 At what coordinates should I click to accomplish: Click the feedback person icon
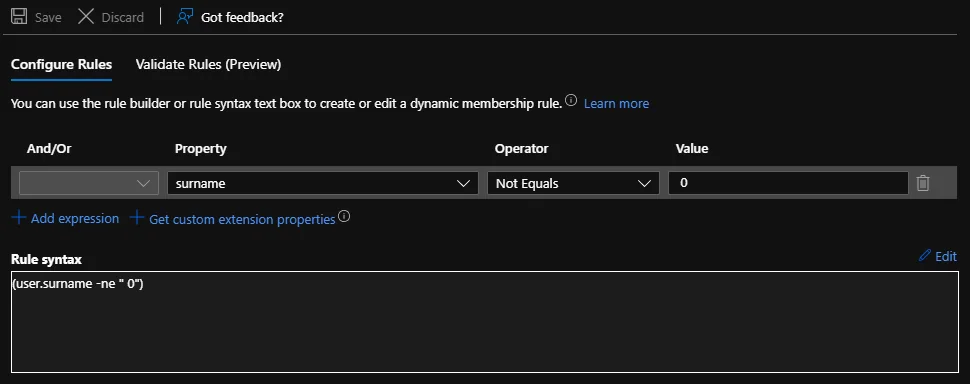coord(184,17)
